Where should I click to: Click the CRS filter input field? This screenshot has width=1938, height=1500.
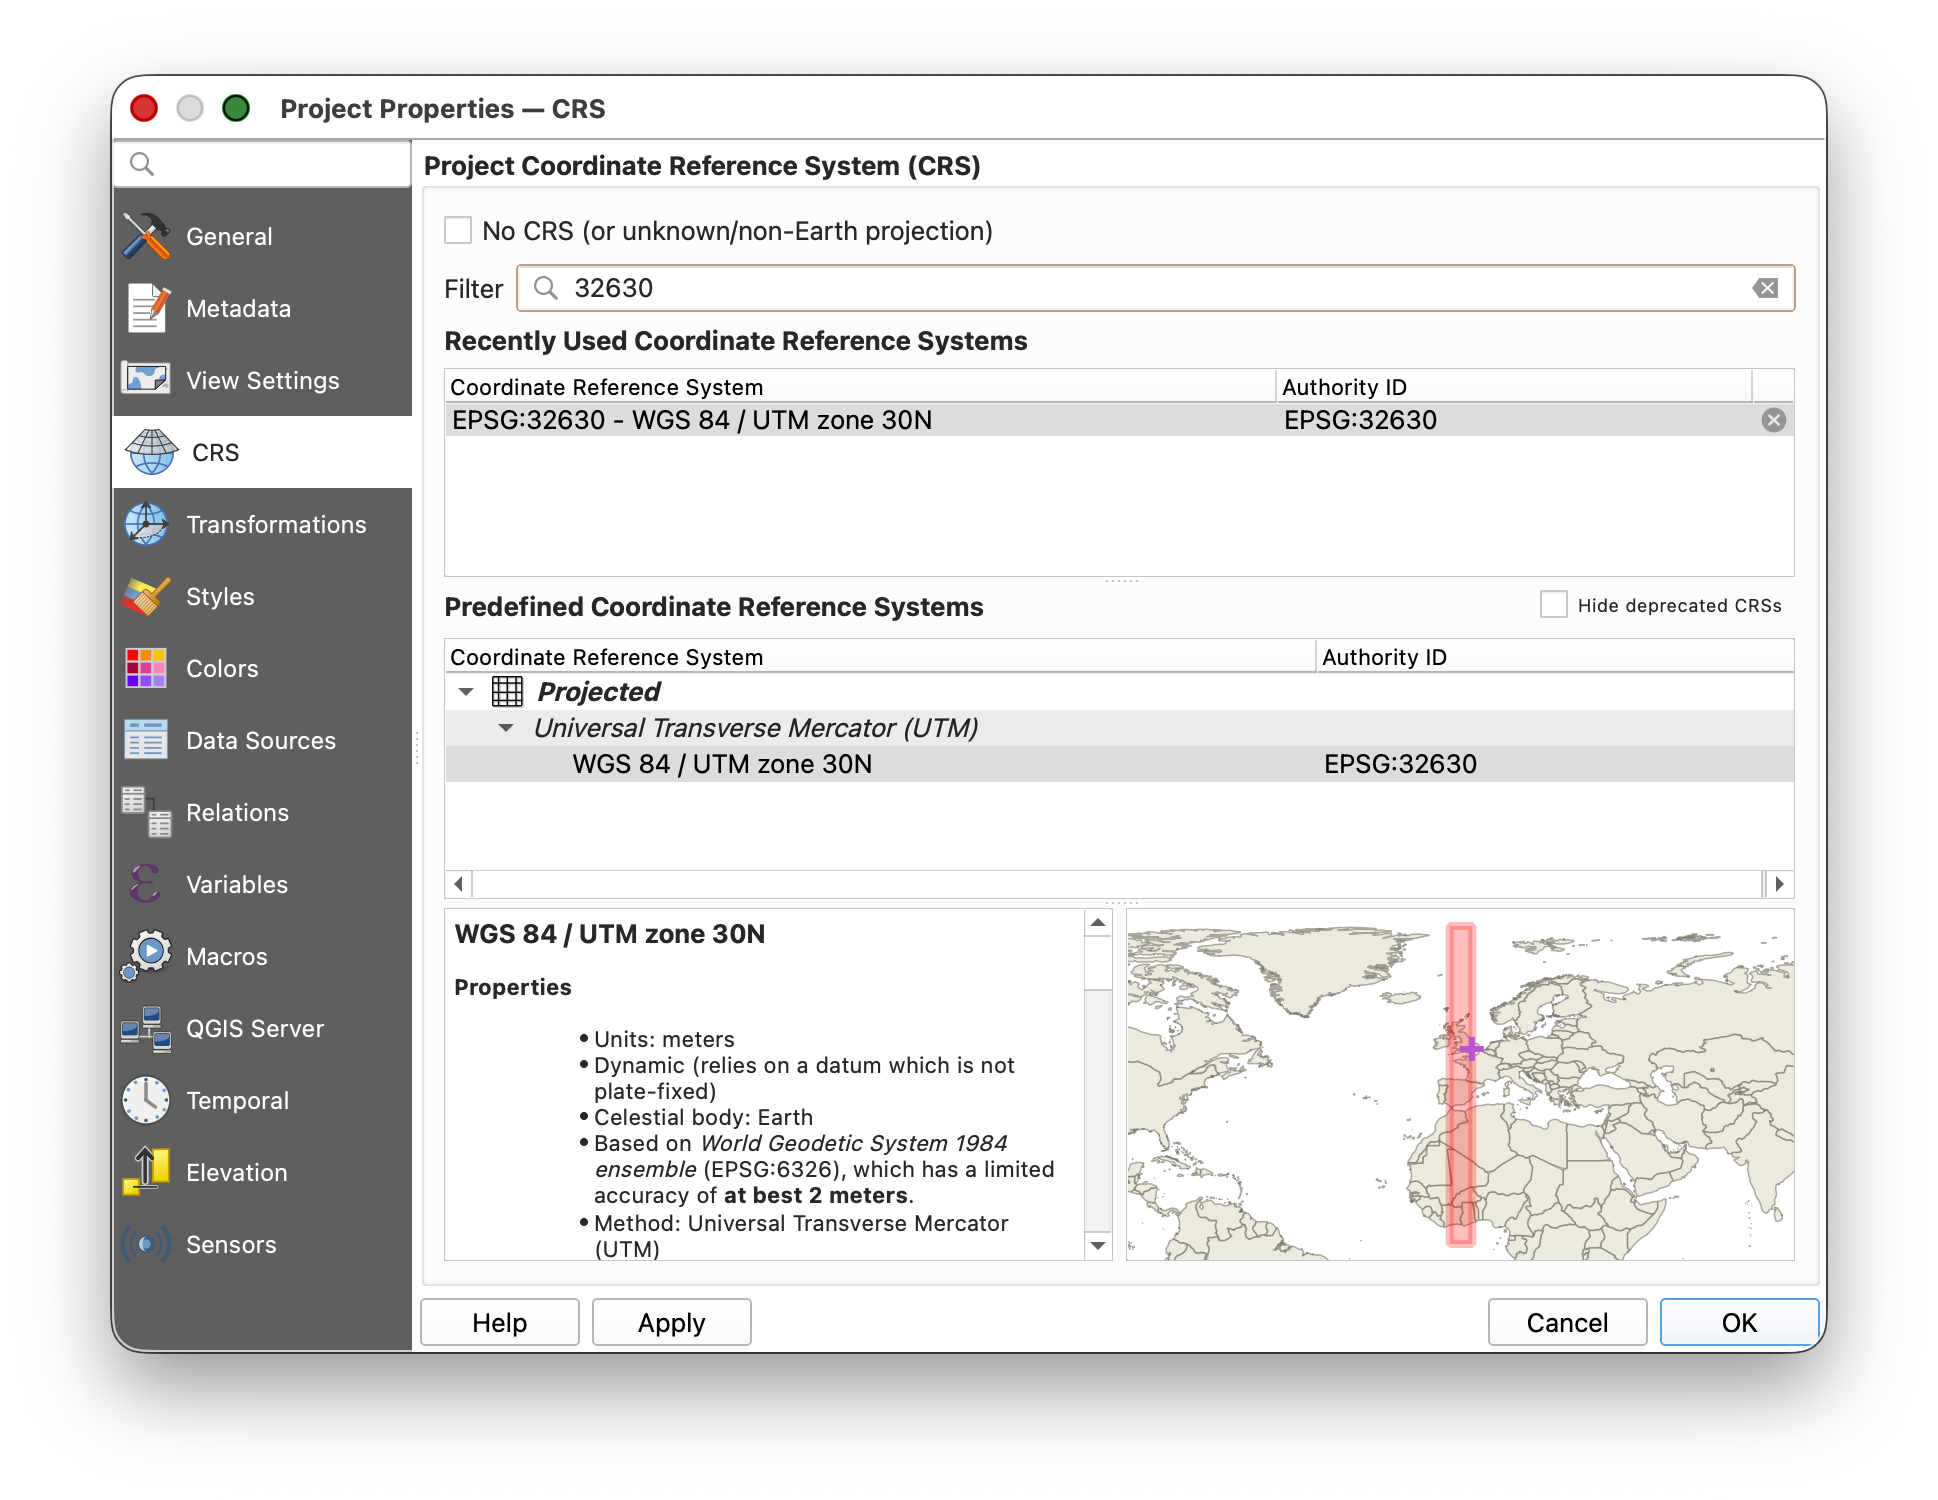click(1150, 289)
